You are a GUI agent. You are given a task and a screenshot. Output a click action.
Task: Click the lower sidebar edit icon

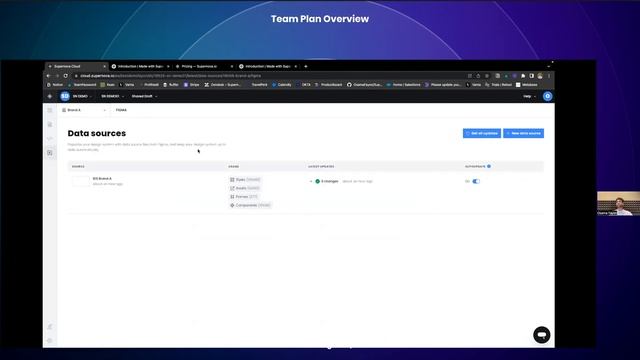click(50, 327)
